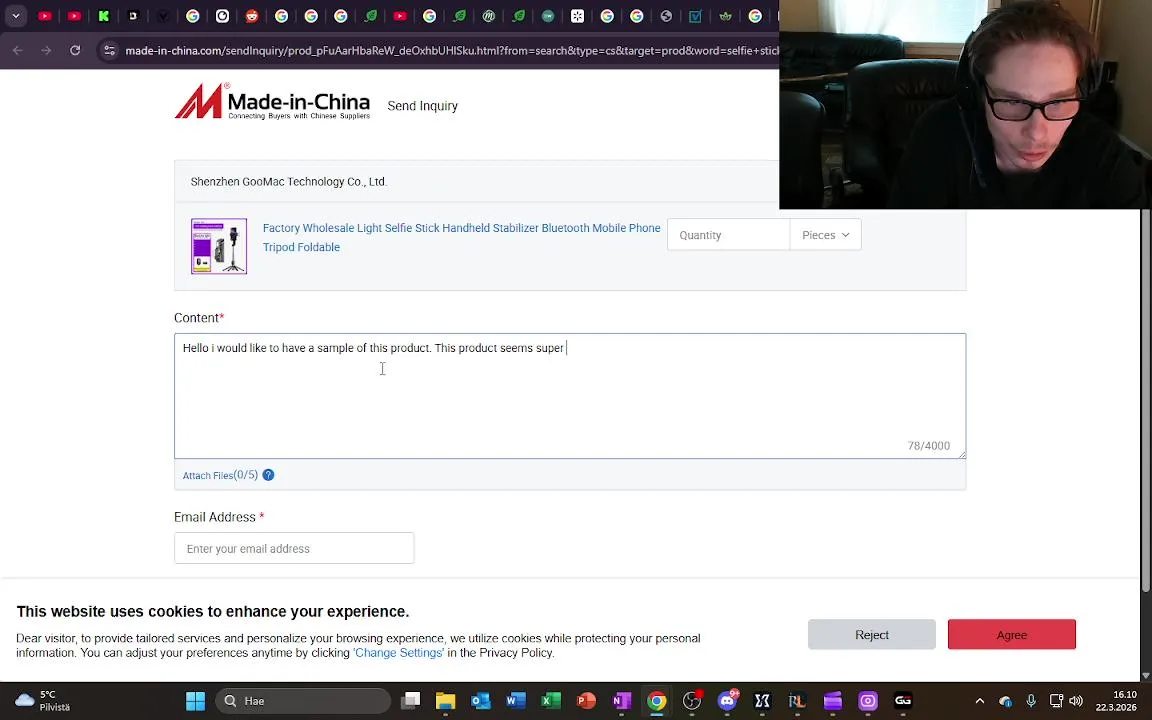Switch to the white asterisk icon tab
This screenshot has height=720, width=1152.
click(x=577, y=15)
